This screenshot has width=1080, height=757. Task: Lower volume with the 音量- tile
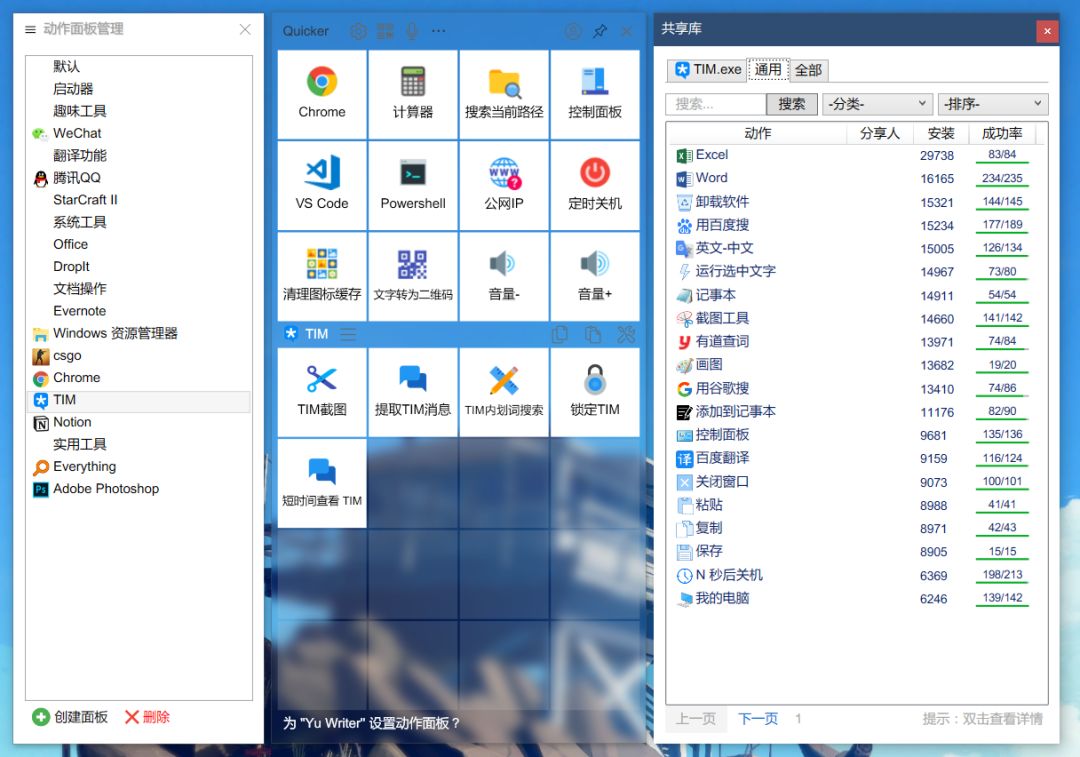pyautogui.click(x=503, y=276)
